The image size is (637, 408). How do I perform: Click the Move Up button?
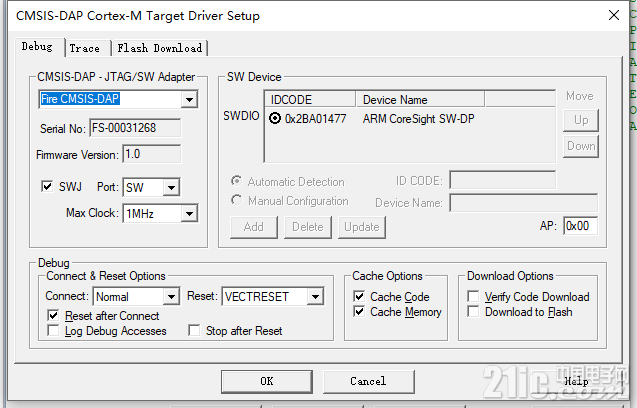pos(581,120)
